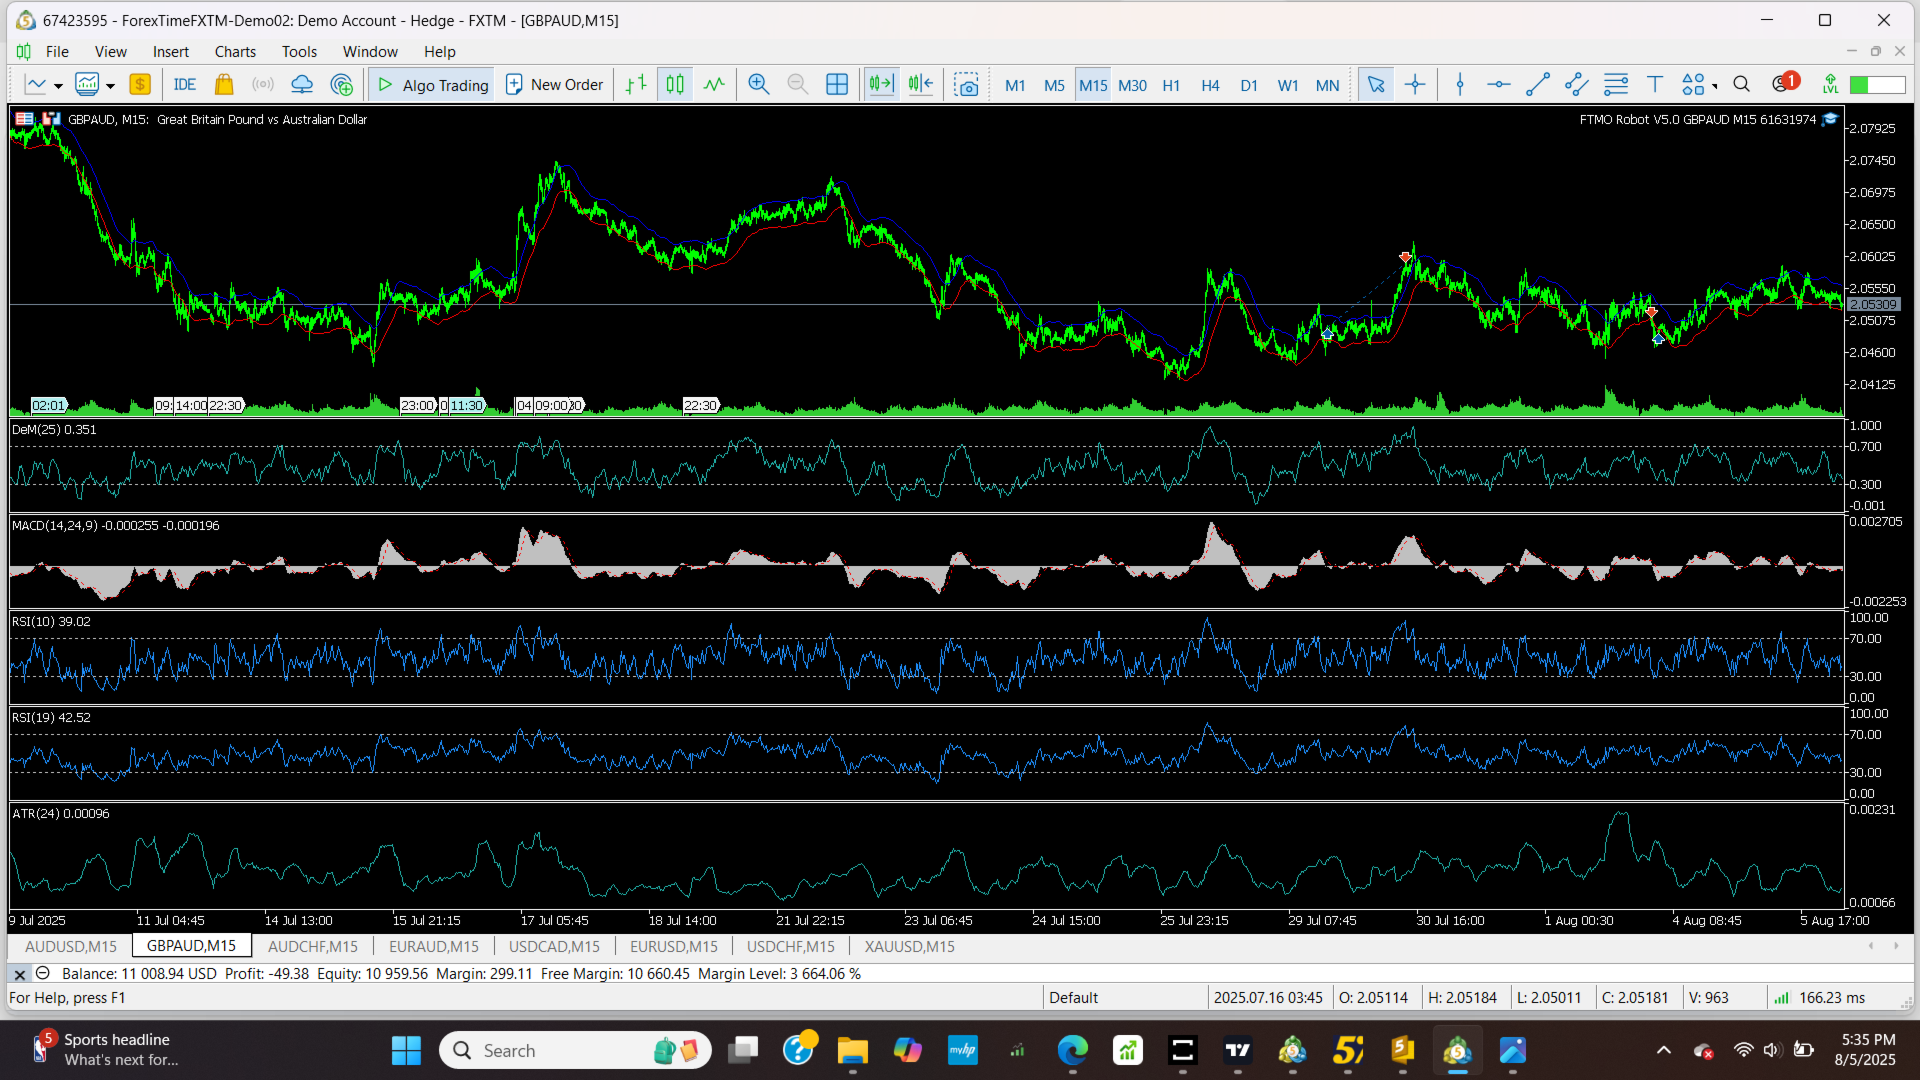The image size is (1920, 1080).
Task: Select the trendline drawing tool
Action: point(1538,85)
